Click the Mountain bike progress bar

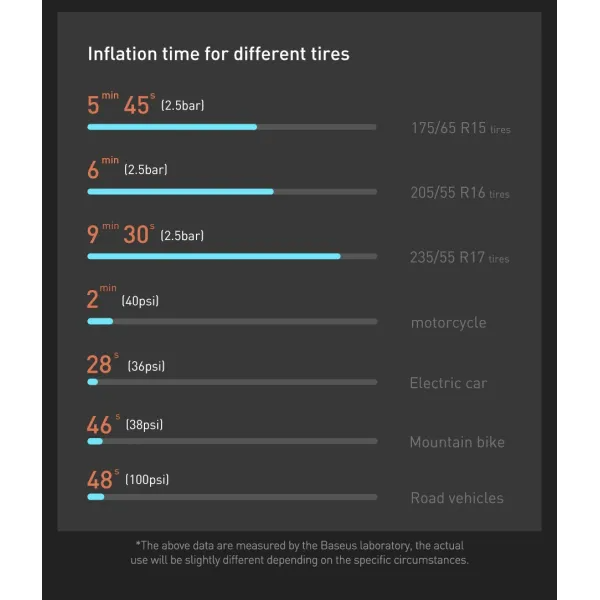click(x=232, y=441)
